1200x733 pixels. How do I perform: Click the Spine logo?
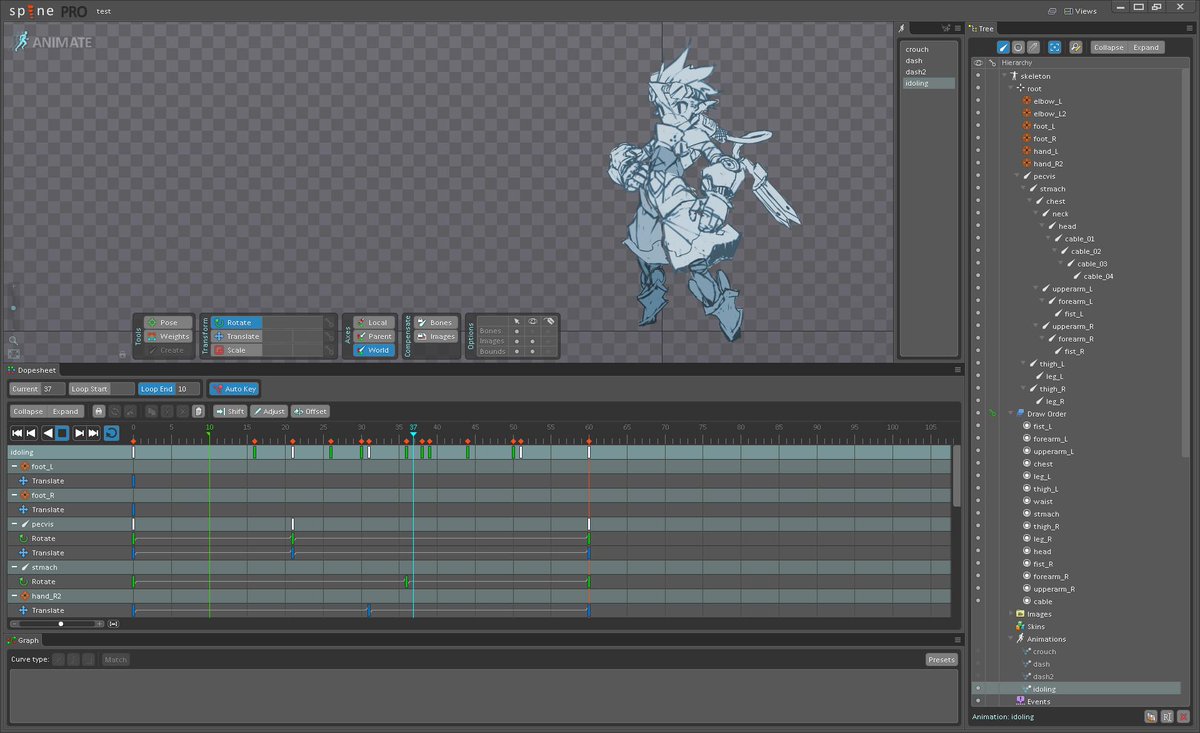coord(47,11)
